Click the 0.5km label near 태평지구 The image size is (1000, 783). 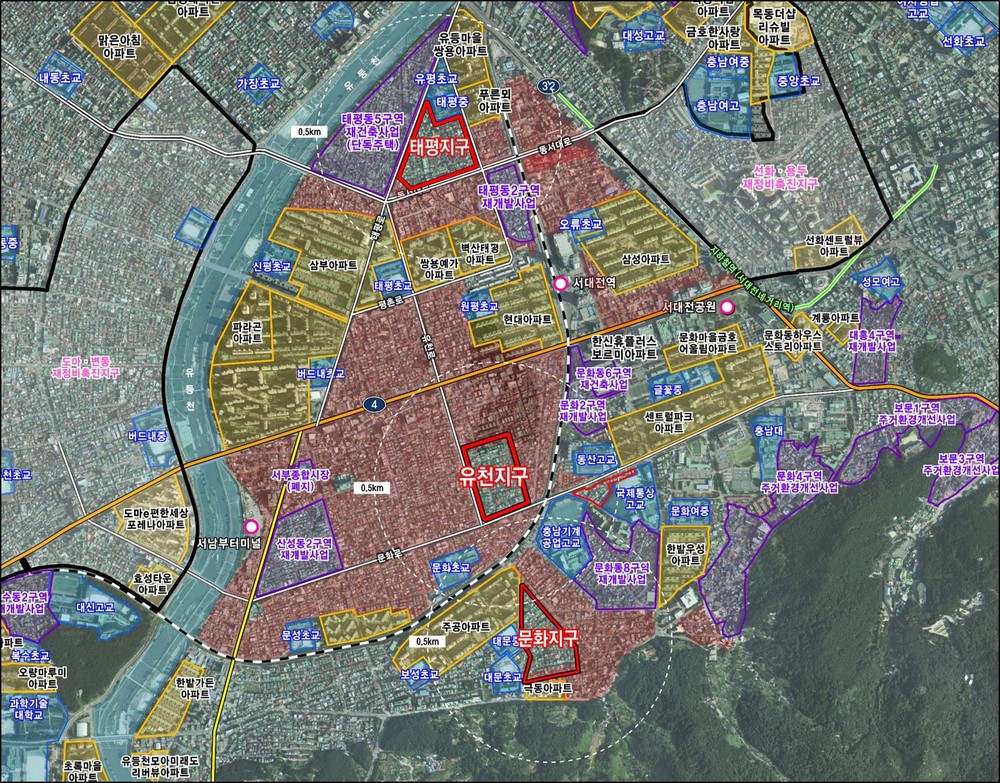[x=309, y=132]
